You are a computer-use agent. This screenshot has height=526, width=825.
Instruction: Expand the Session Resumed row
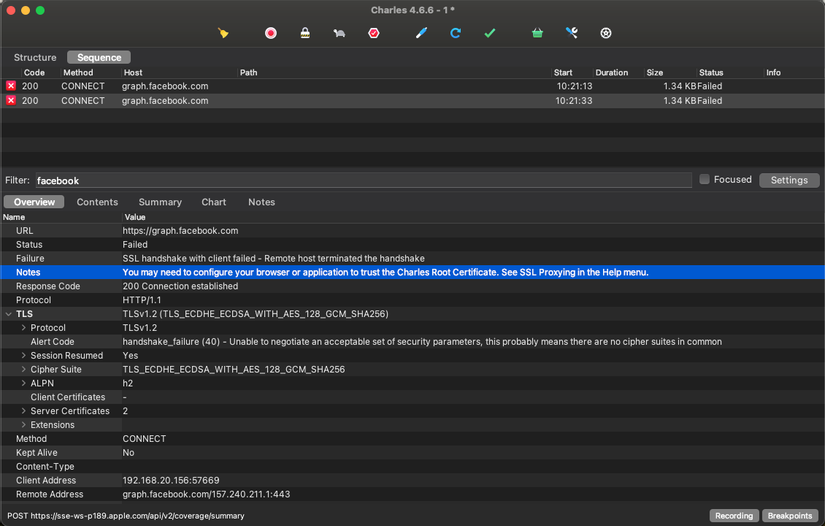coord(24,356)
